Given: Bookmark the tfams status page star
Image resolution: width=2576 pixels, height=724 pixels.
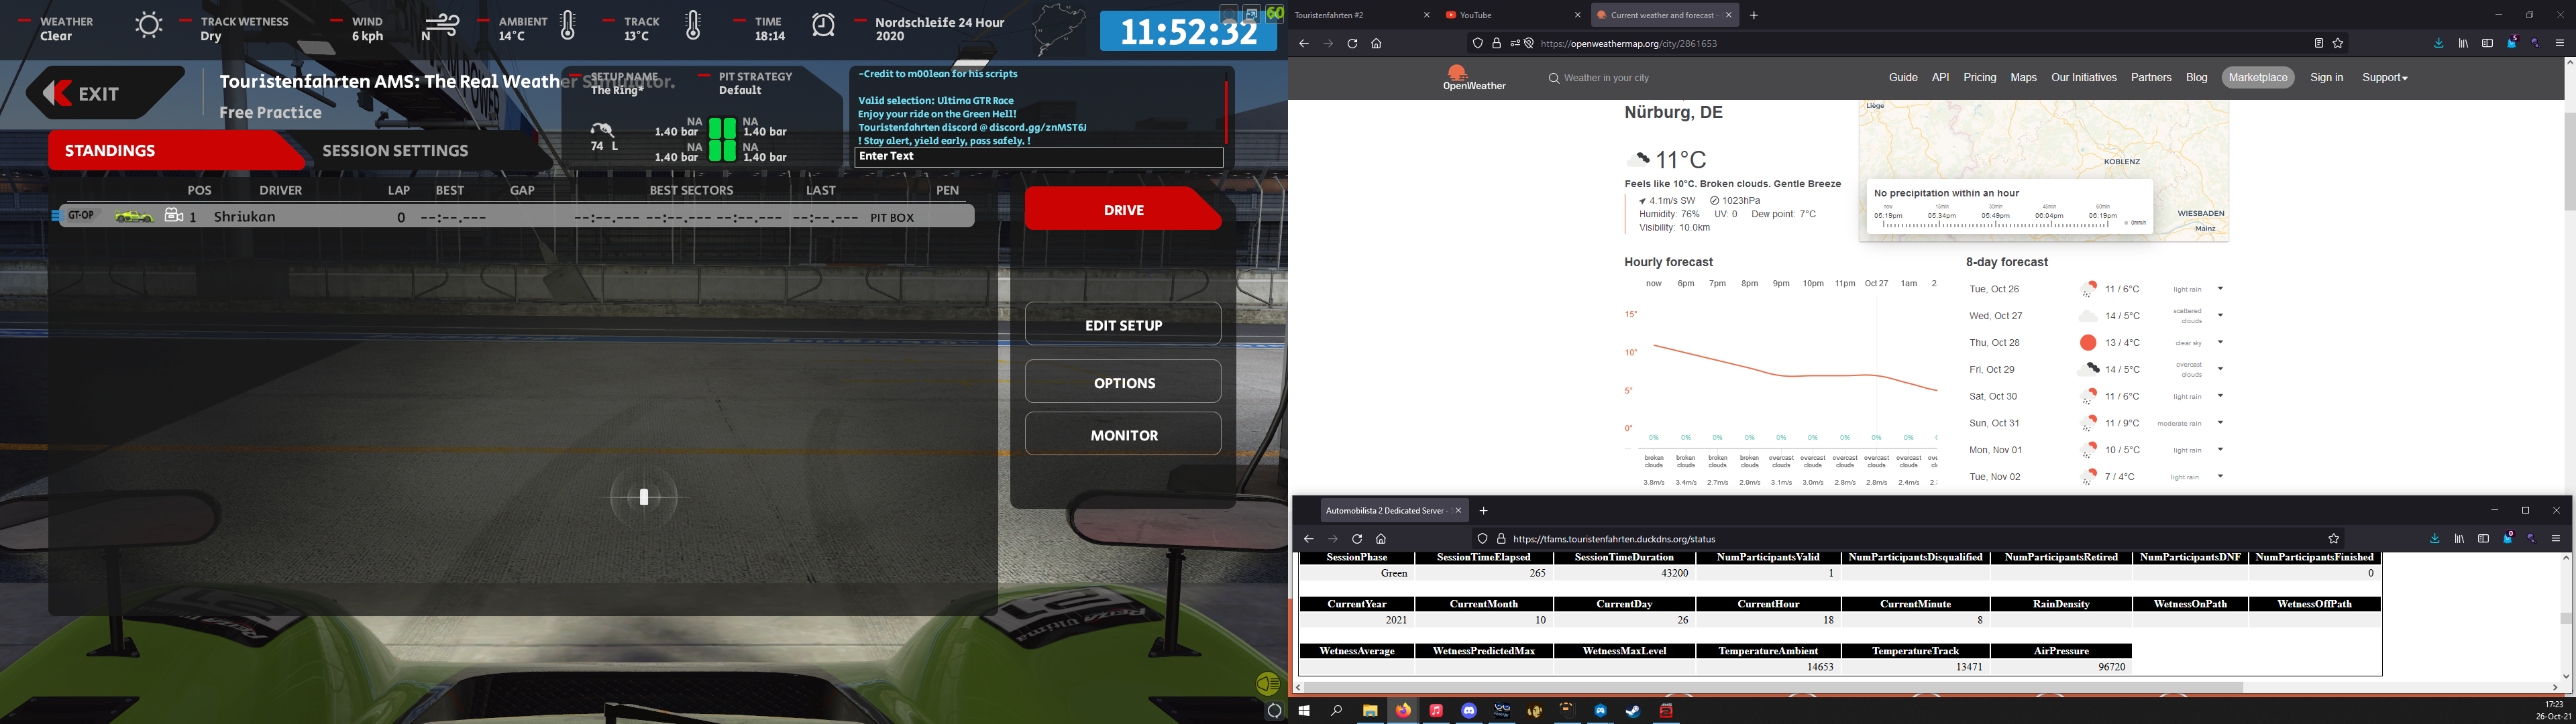Looking at the screenshot, I should (x=2333, y=539).
